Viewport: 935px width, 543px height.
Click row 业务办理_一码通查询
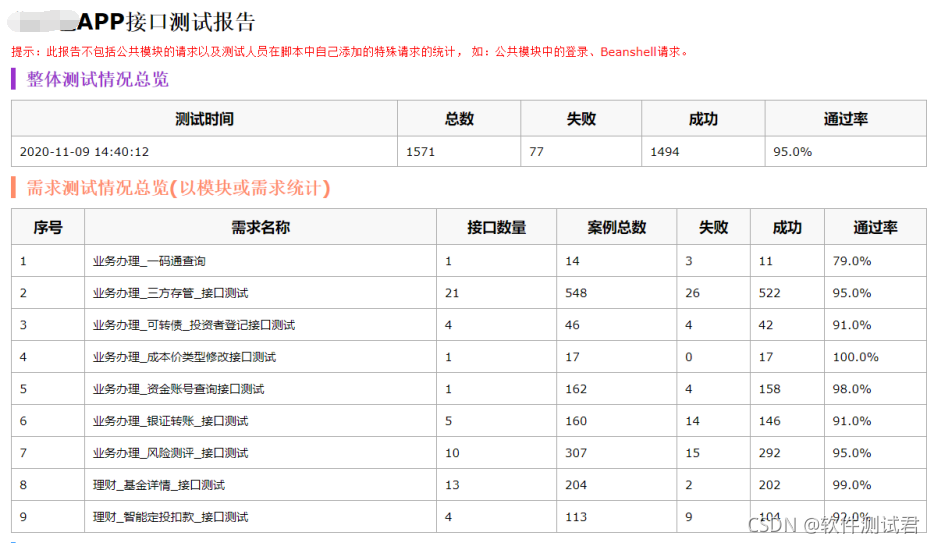click(x=469, y=260)
